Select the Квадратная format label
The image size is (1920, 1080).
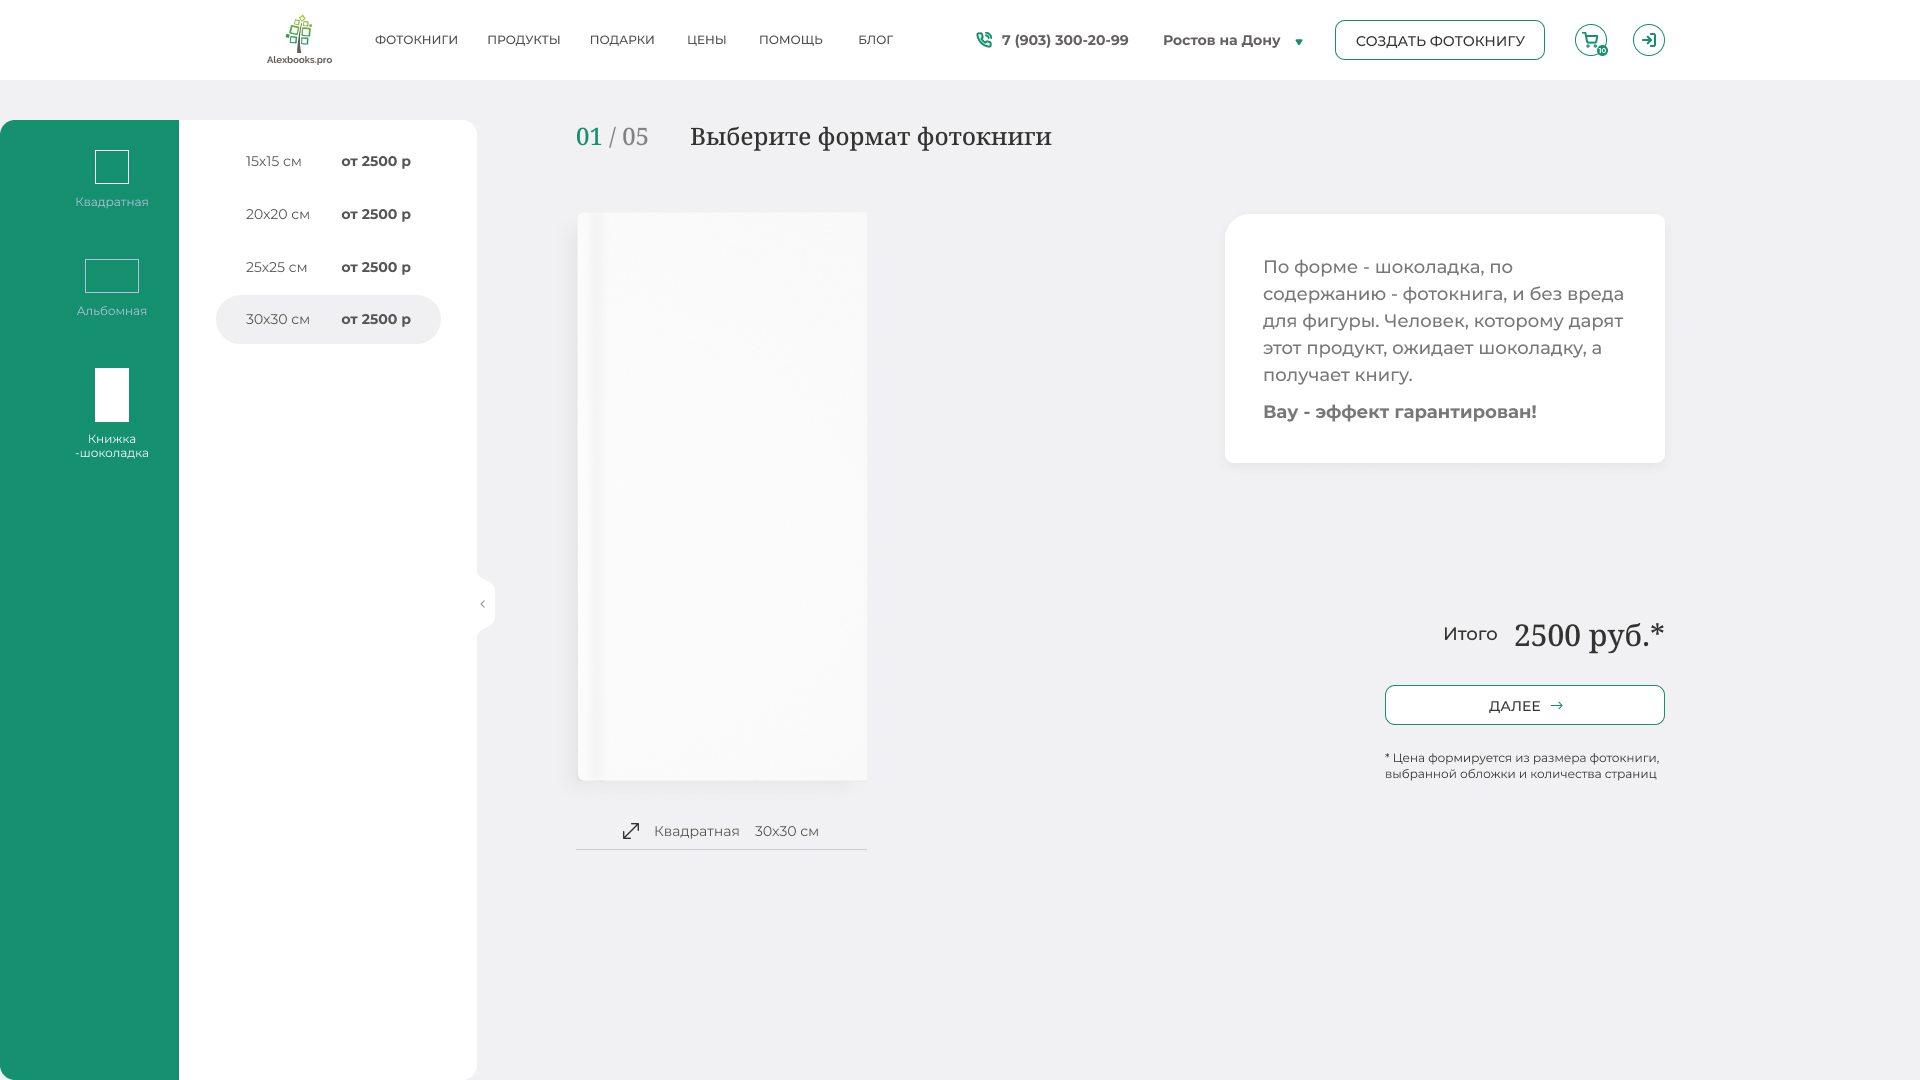tap(112, 202)
